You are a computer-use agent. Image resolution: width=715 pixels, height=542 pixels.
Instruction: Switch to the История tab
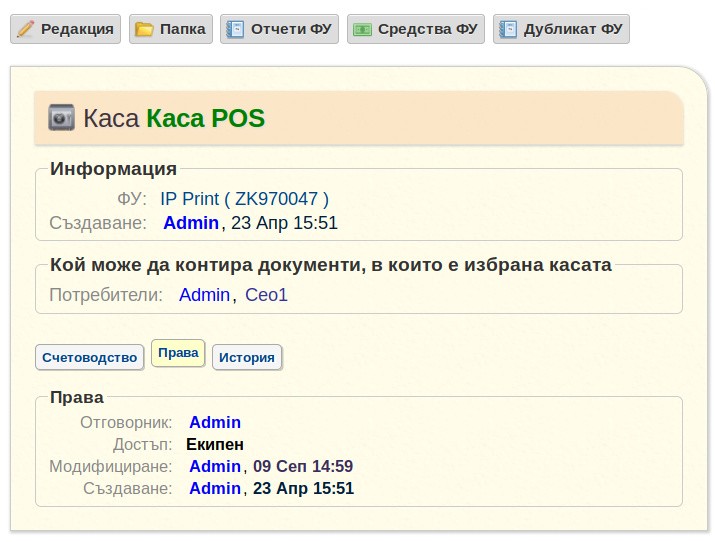click(247, 357)
